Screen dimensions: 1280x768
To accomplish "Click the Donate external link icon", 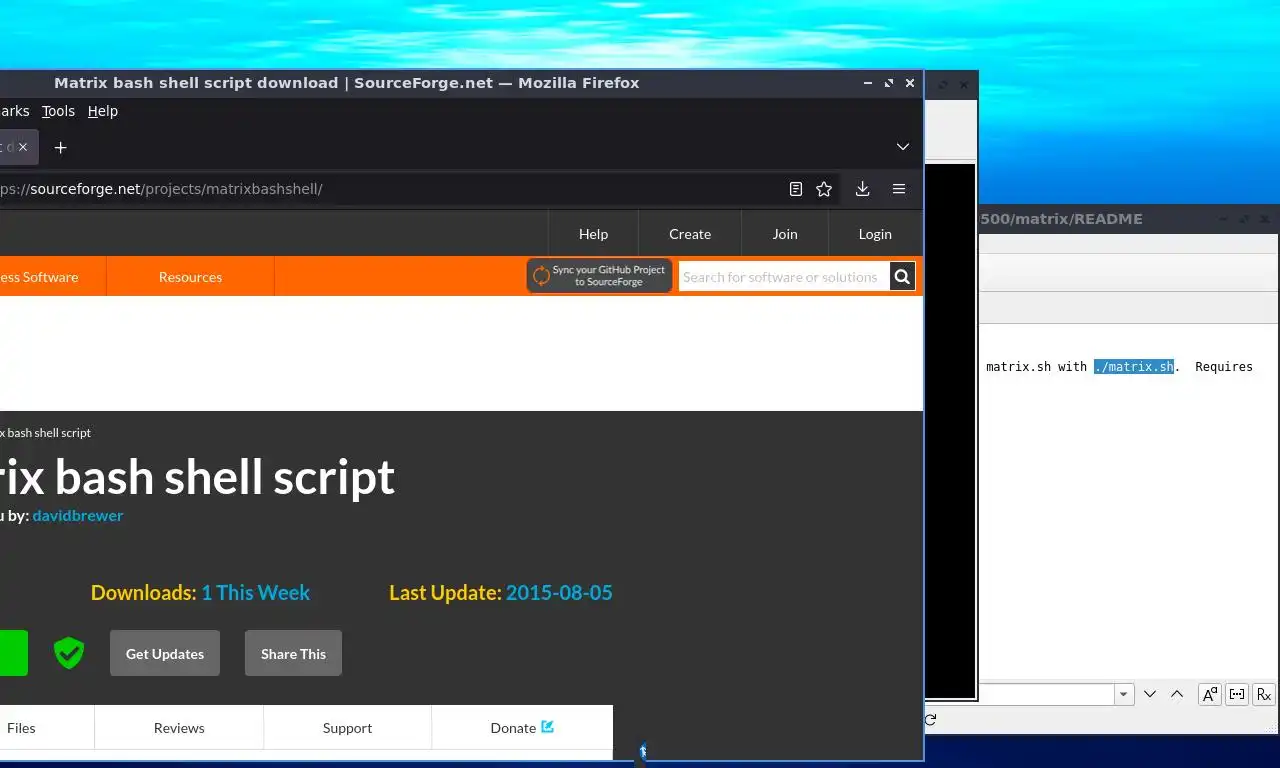I will [548, 727].
